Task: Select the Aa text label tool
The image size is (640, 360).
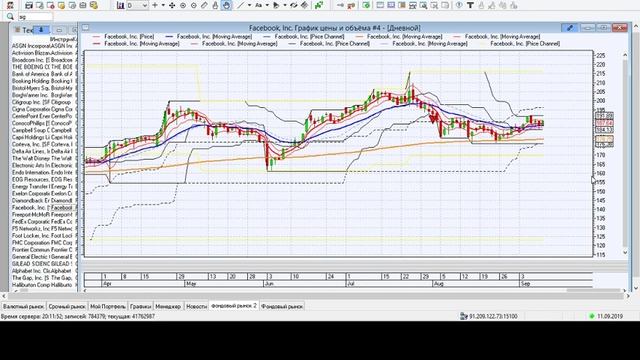Action: [258, 5]
